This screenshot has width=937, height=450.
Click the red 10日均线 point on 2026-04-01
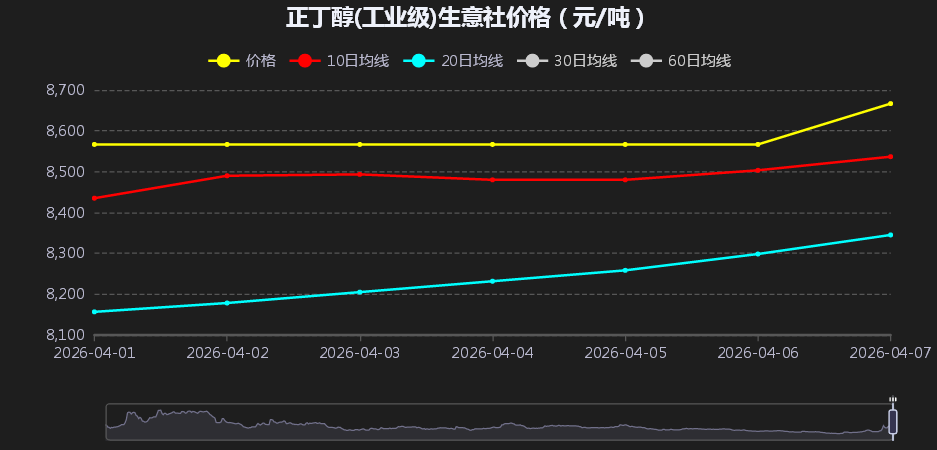(95, 198)
